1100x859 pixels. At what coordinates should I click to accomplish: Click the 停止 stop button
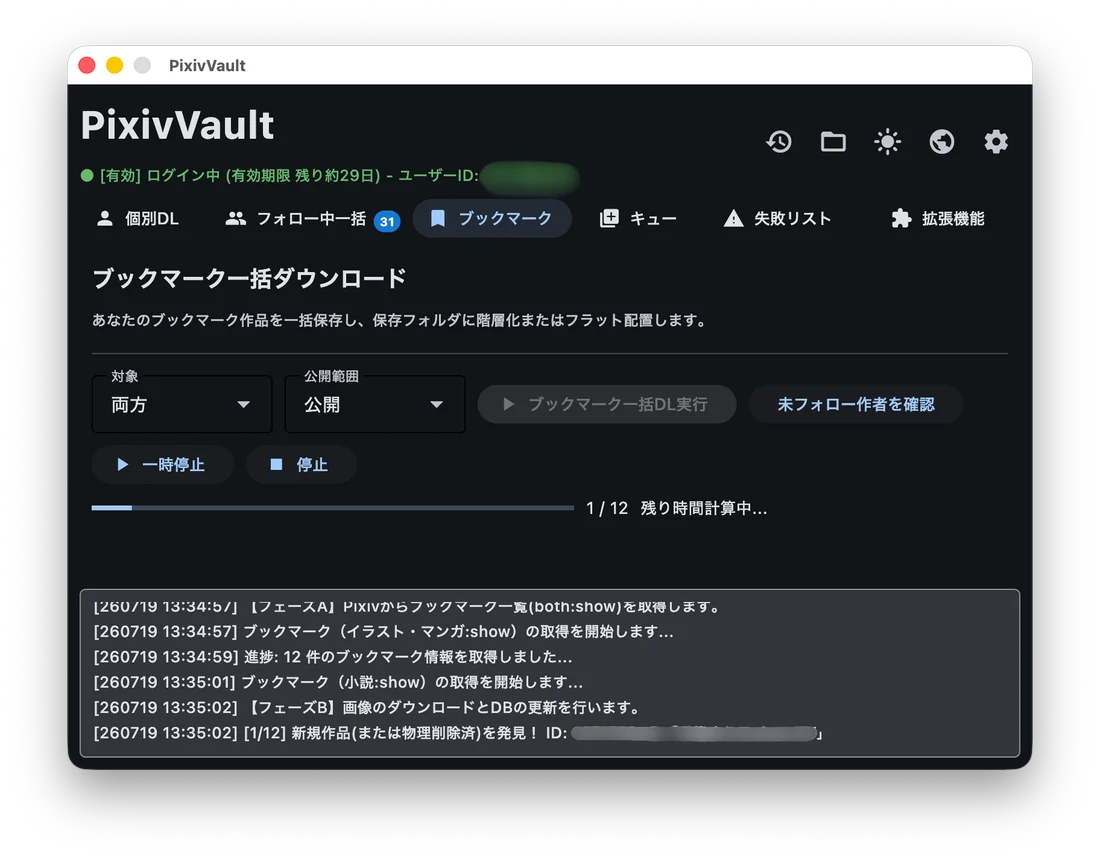click(301, 465)
